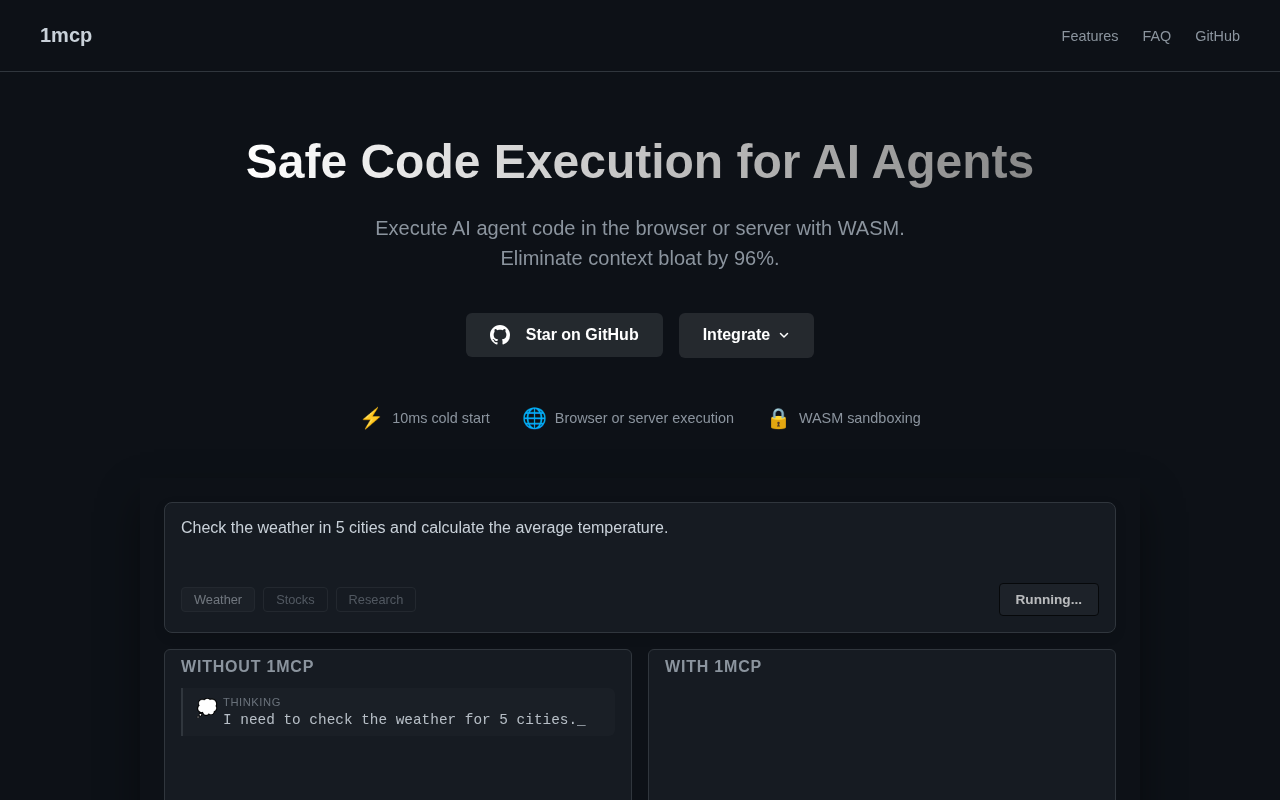
Task: Click the 1mcp logo
Action: pos(66,35)
